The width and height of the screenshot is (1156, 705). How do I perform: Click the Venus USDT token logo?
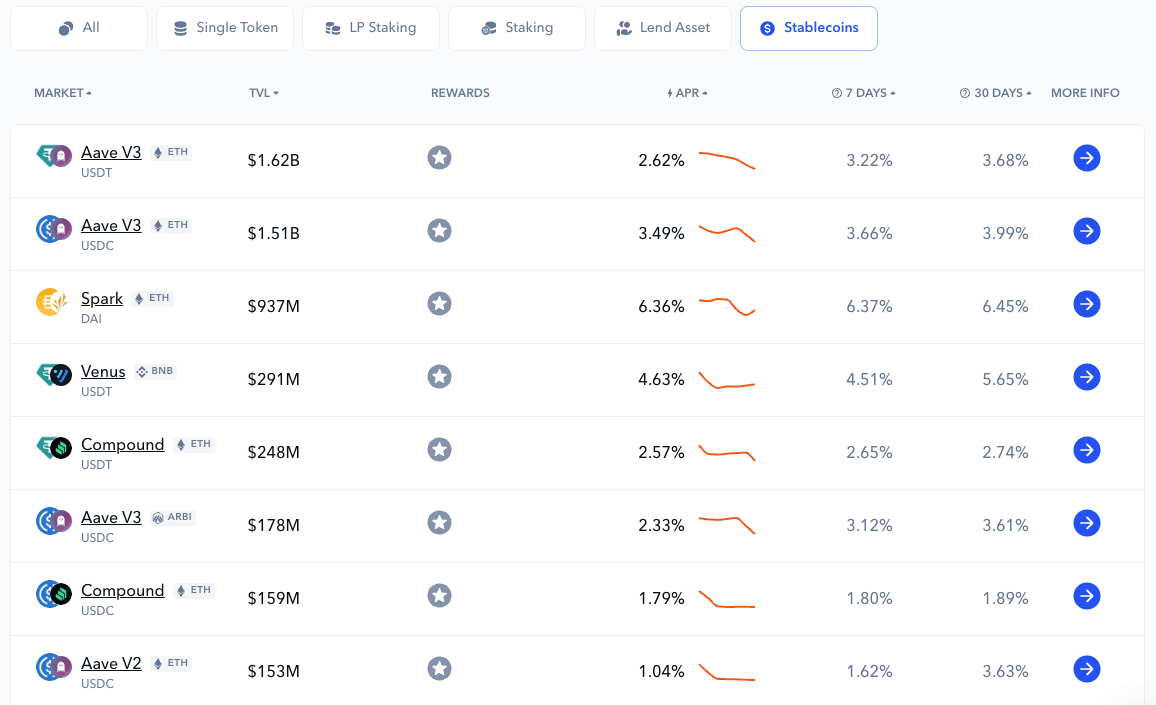point(54,375)
